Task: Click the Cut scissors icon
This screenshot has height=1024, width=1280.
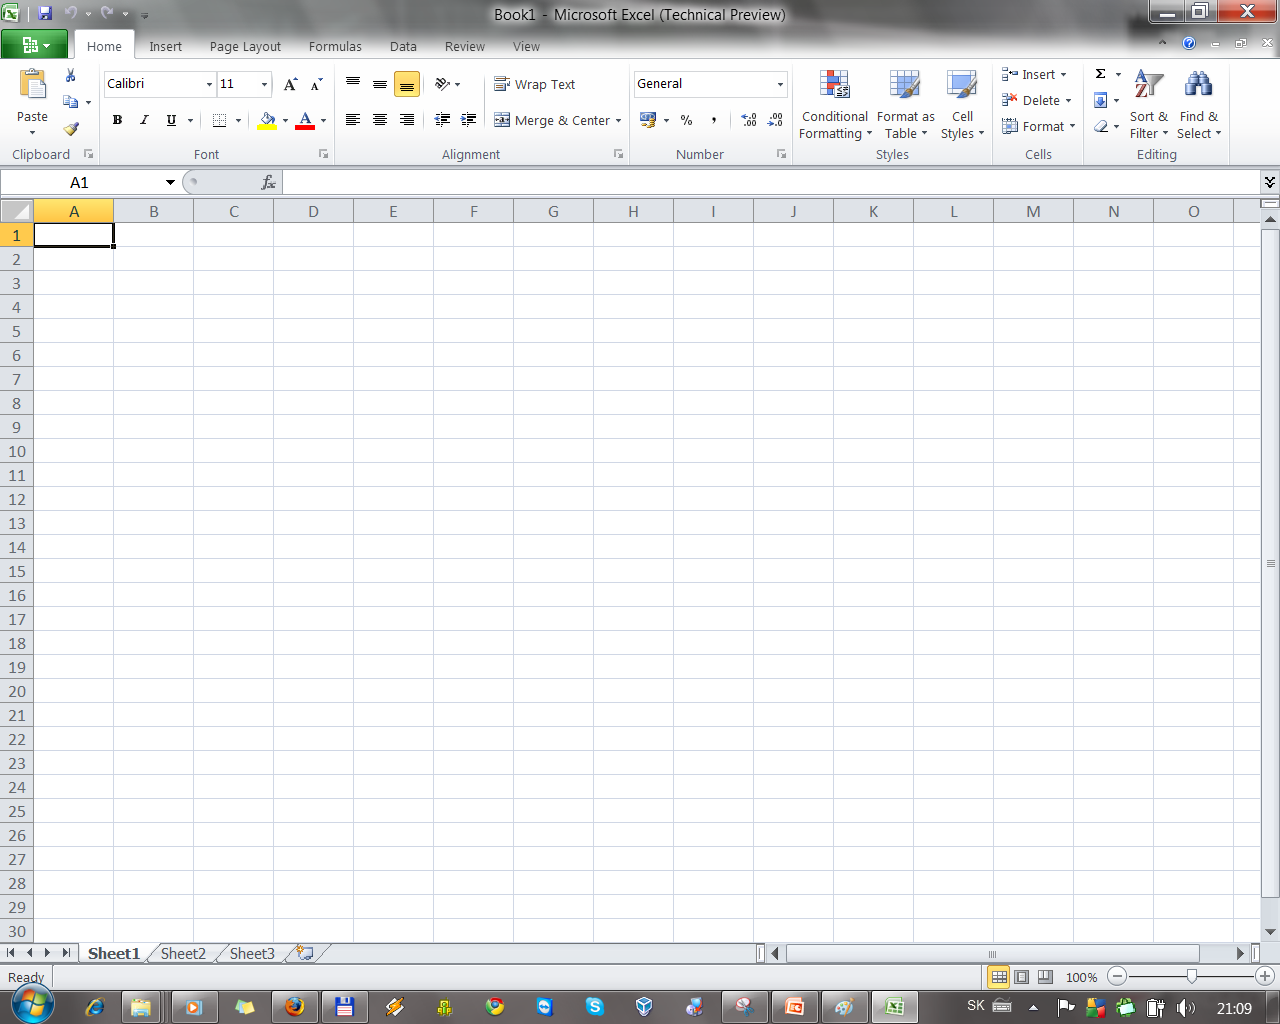Action: [71, 76]
